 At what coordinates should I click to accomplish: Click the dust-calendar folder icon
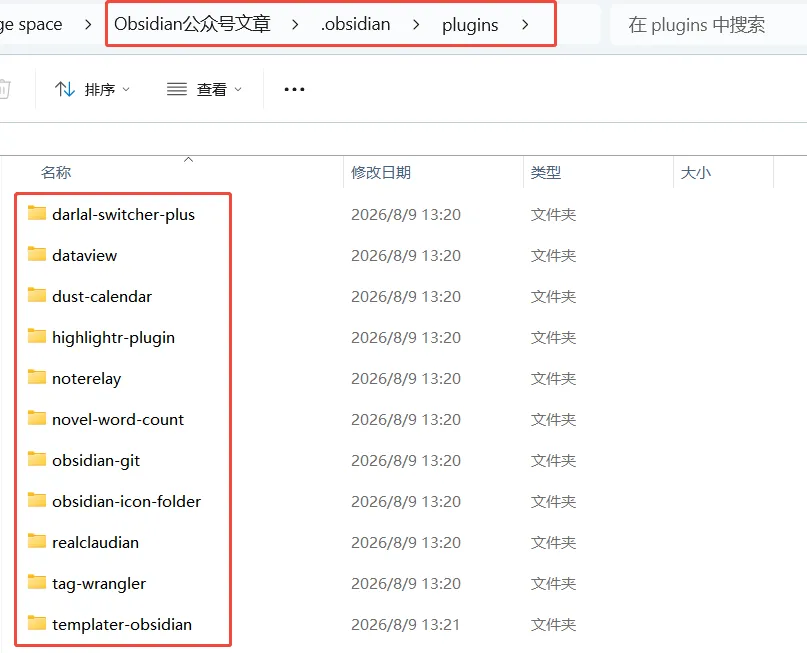click(x=37, y=295)
